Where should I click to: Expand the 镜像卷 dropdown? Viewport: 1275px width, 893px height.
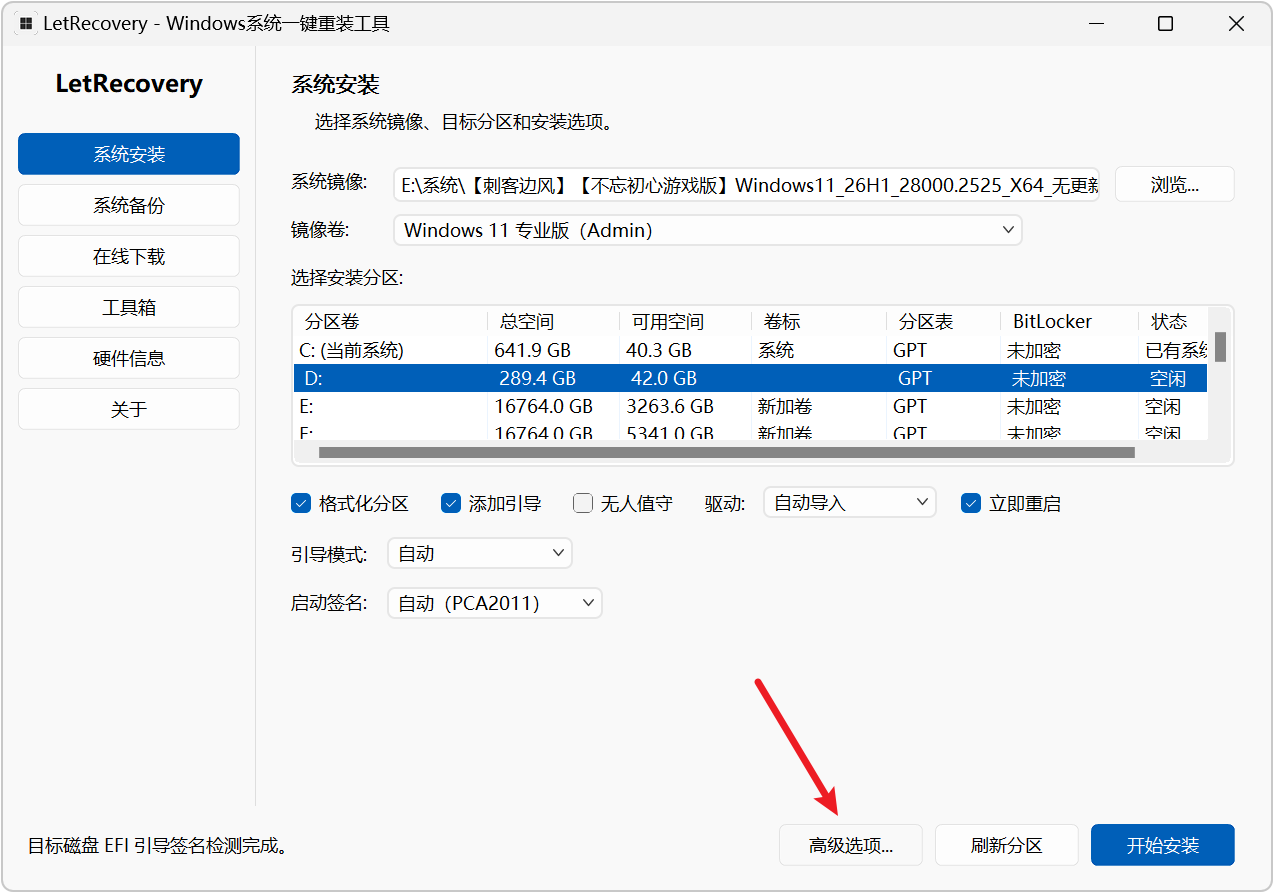708,230
